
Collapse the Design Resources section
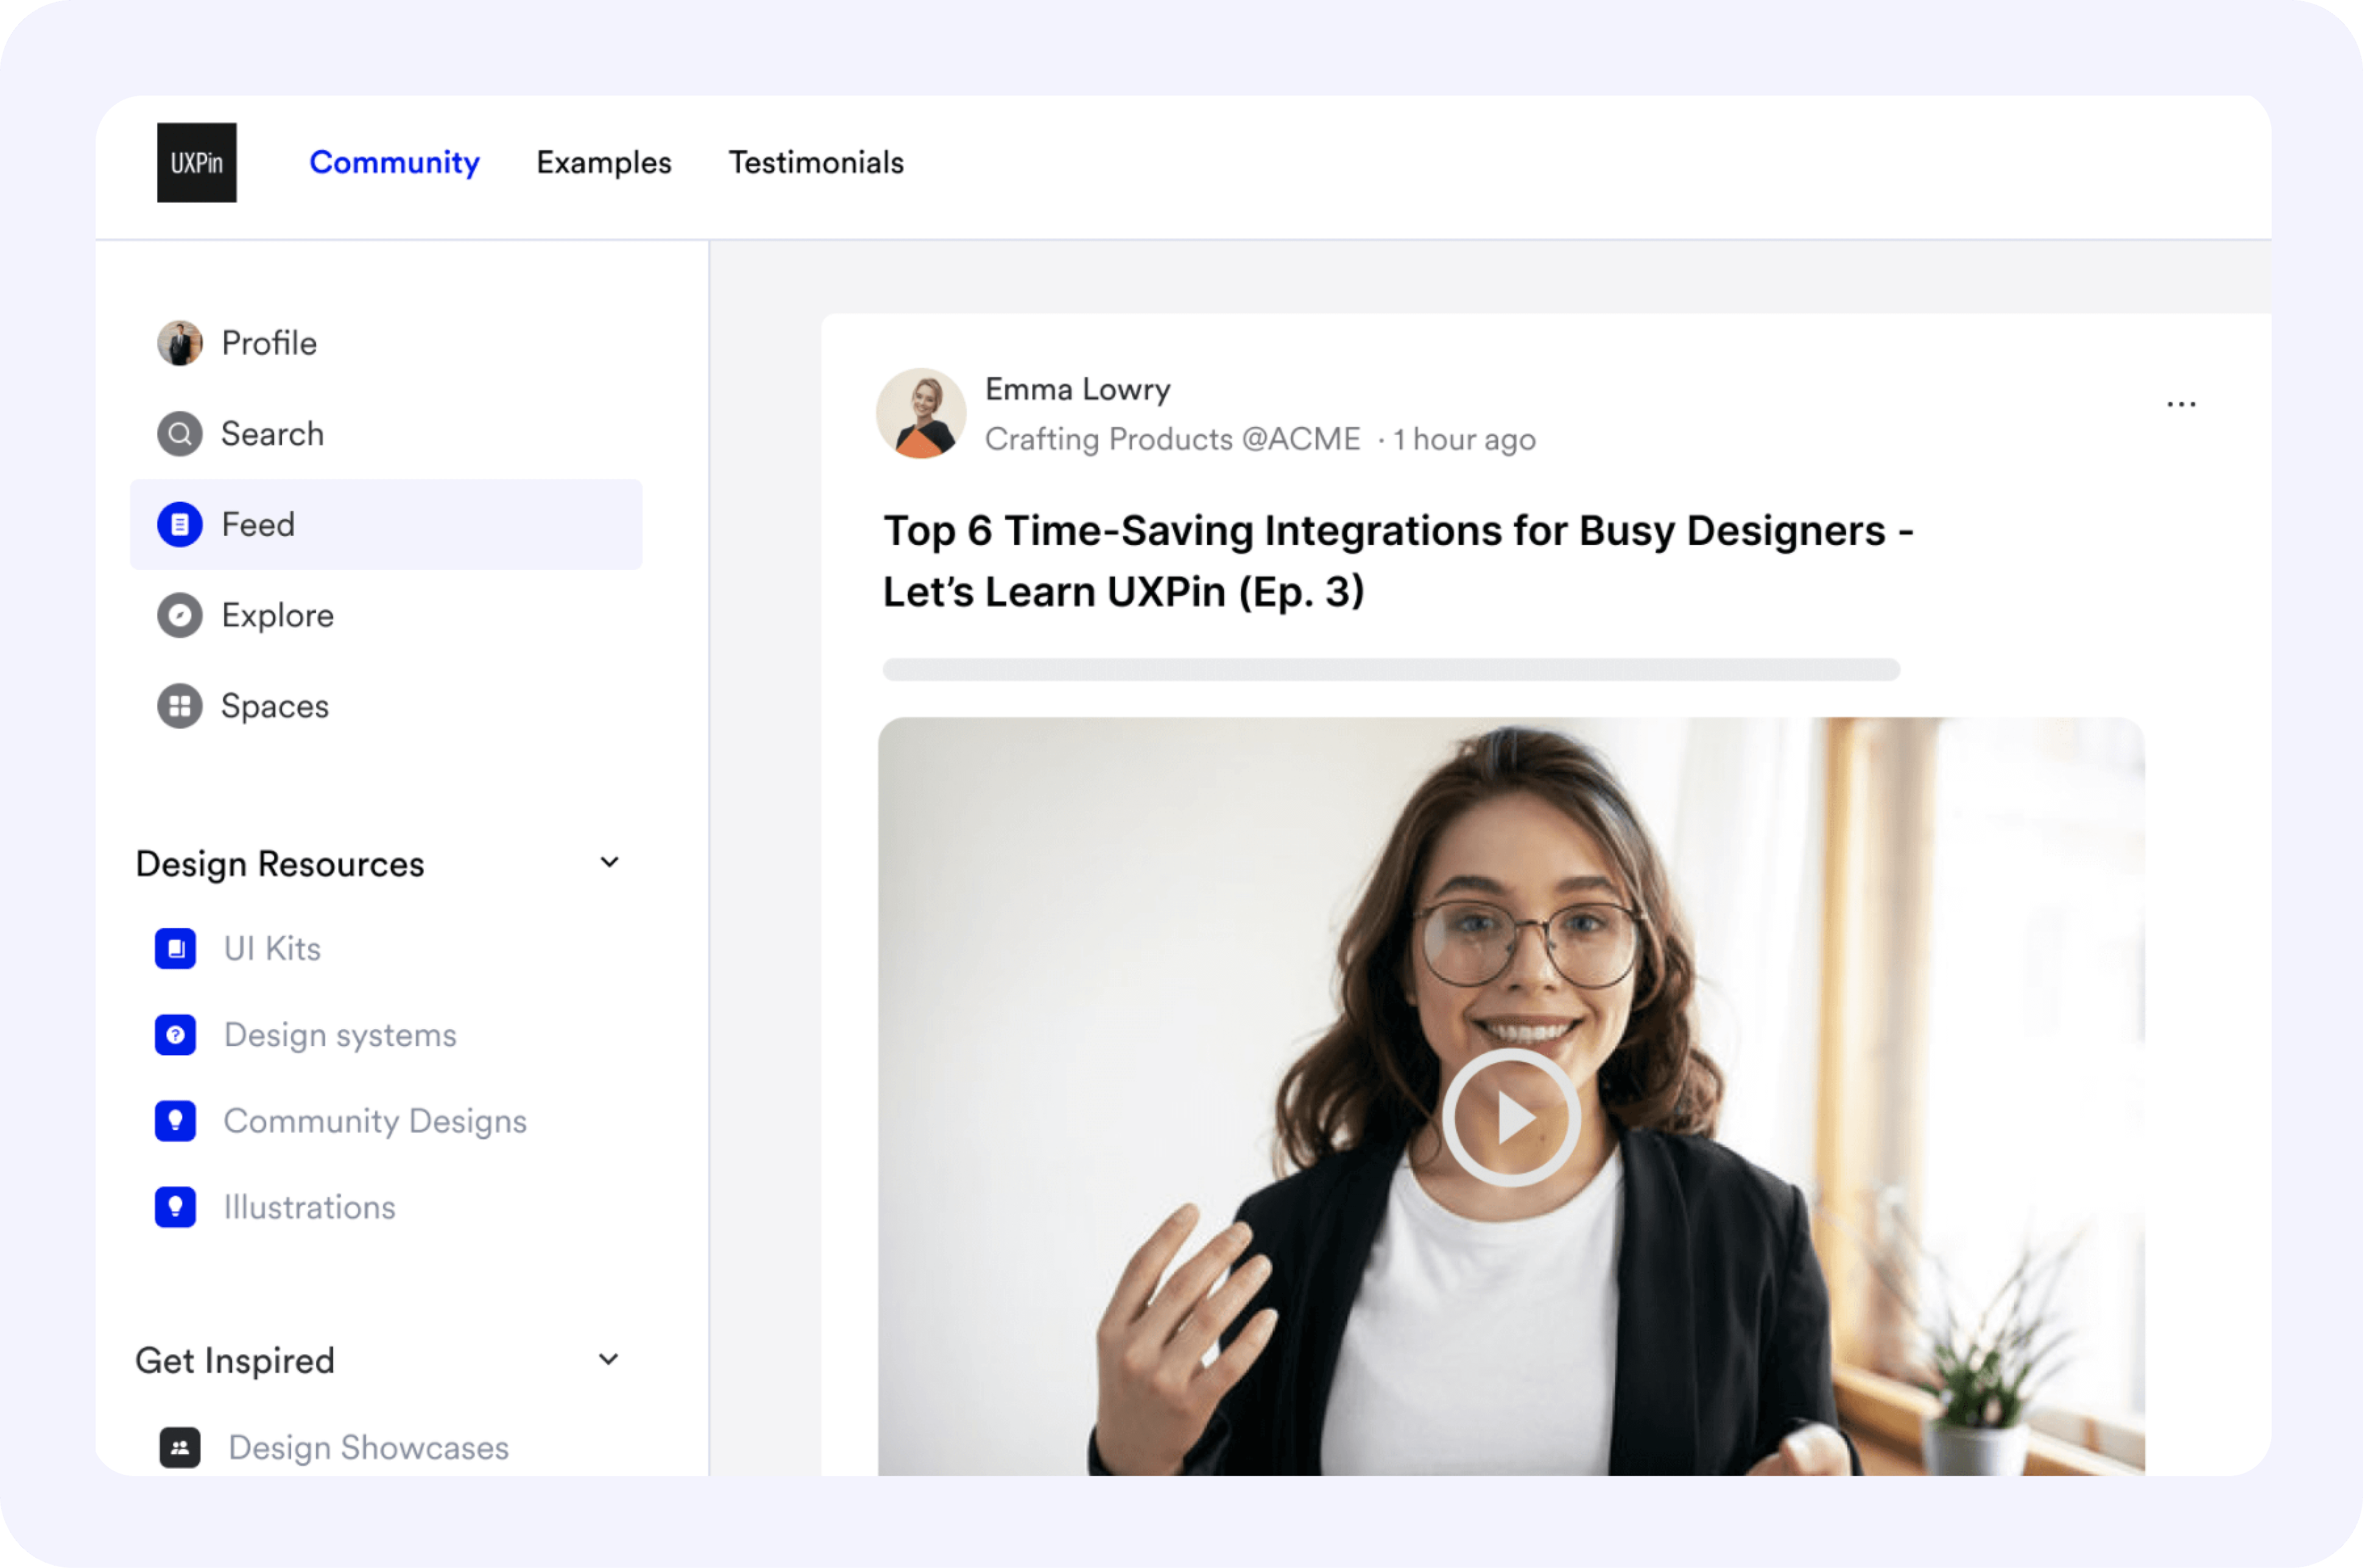[609, 862]
